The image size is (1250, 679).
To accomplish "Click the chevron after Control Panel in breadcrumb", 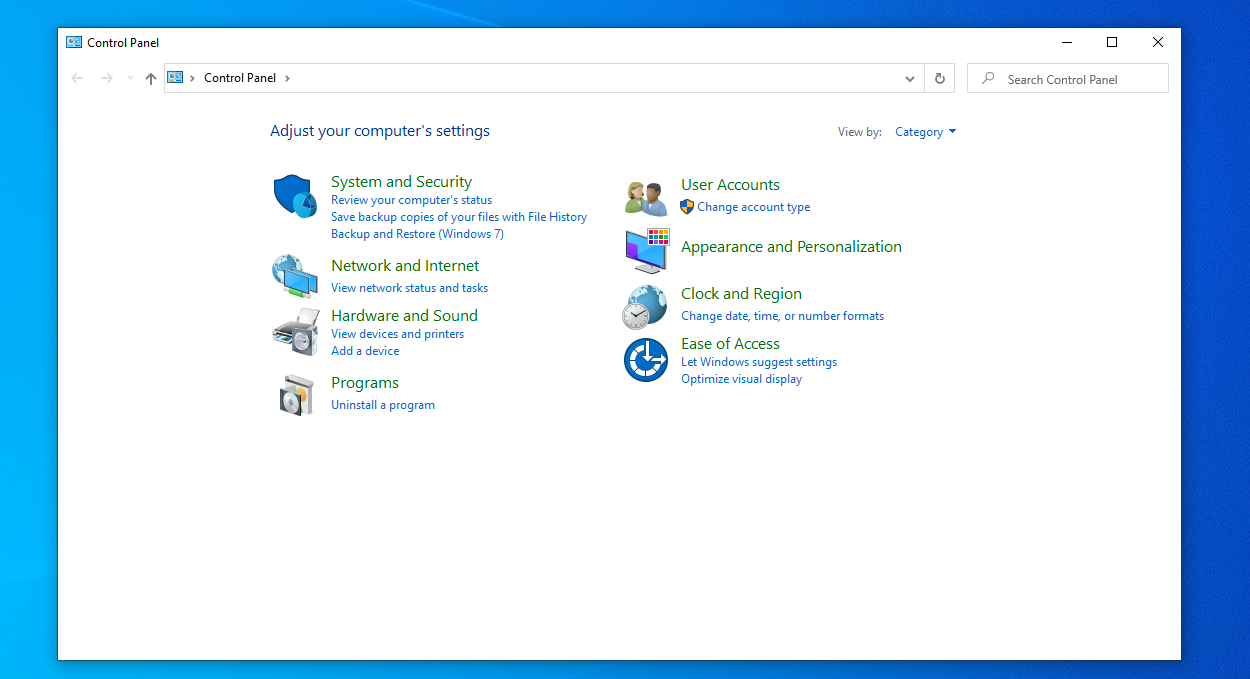I will (287, 77).
